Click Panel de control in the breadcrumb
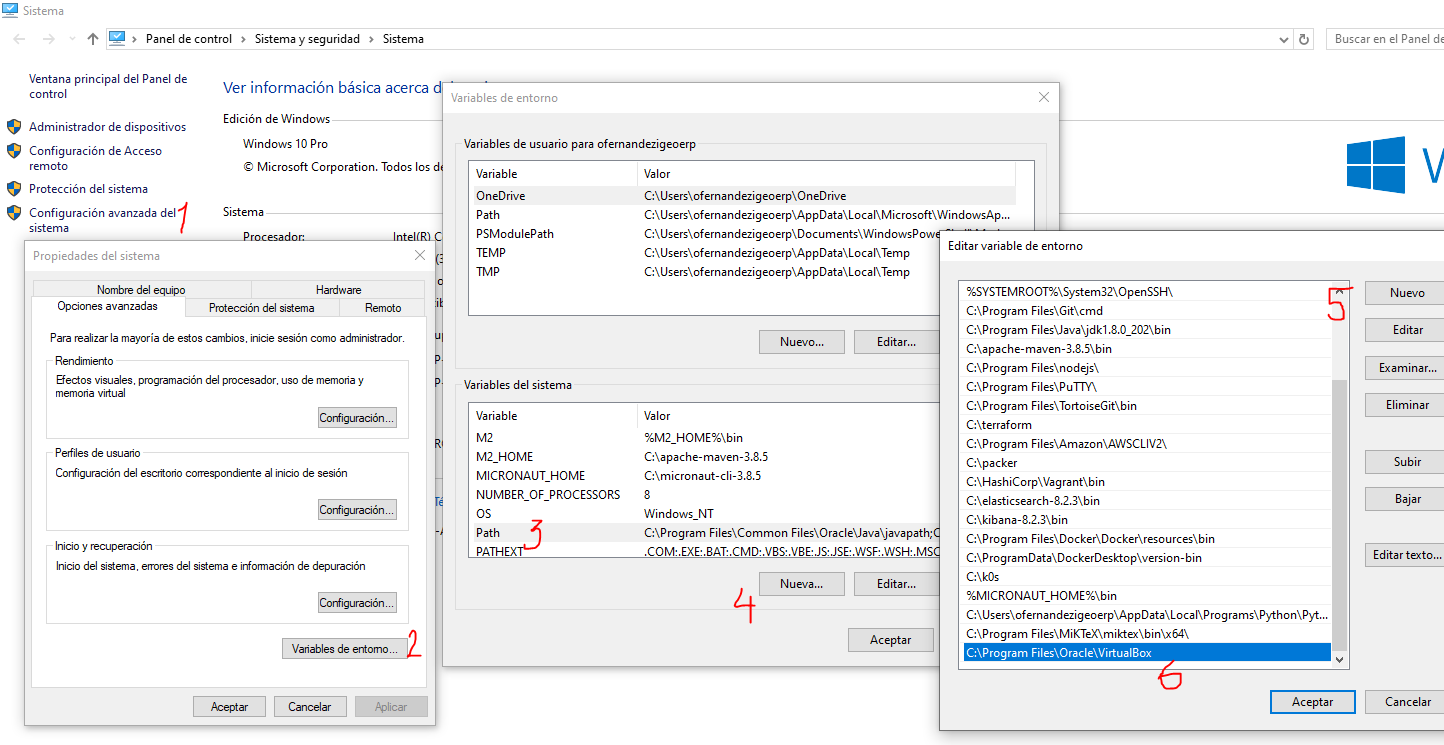1444x745 pixels. (x=188, y=39)
